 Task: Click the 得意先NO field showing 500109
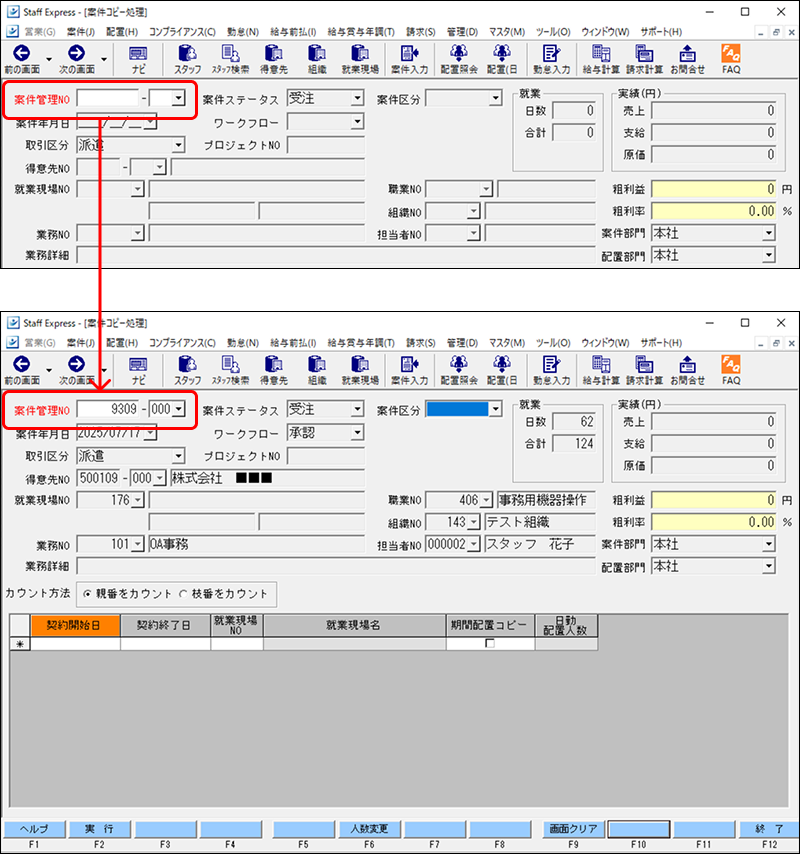(99, 478)
